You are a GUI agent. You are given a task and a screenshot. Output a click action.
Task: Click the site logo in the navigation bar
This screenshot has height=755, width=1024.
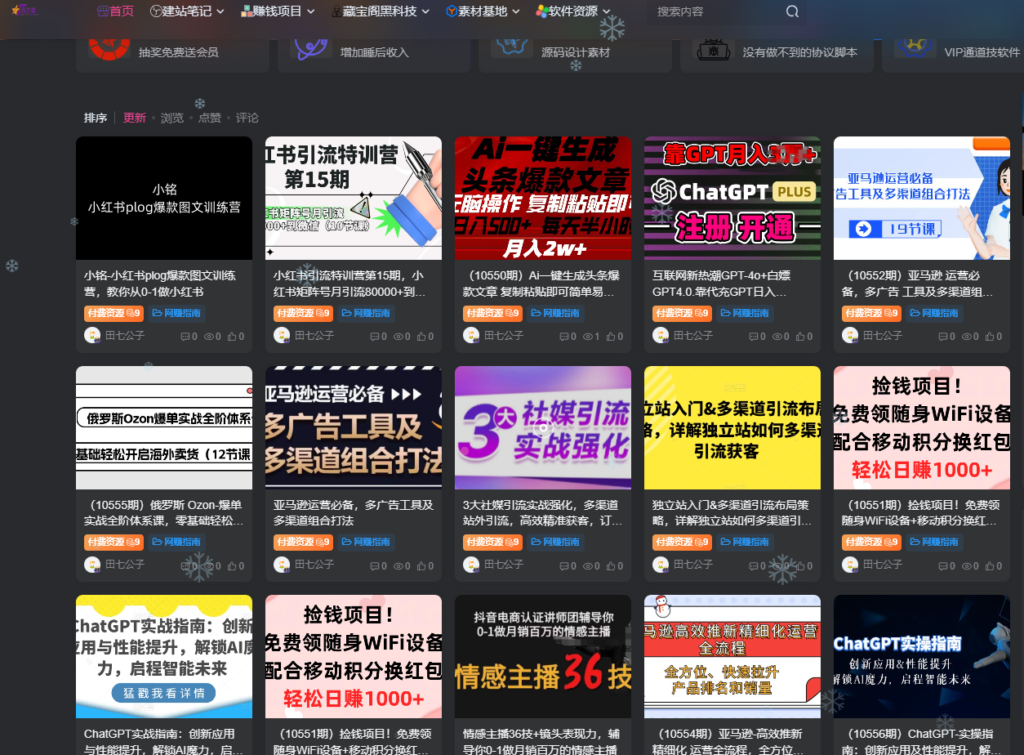pyautogui.click(x=23, y=11)
